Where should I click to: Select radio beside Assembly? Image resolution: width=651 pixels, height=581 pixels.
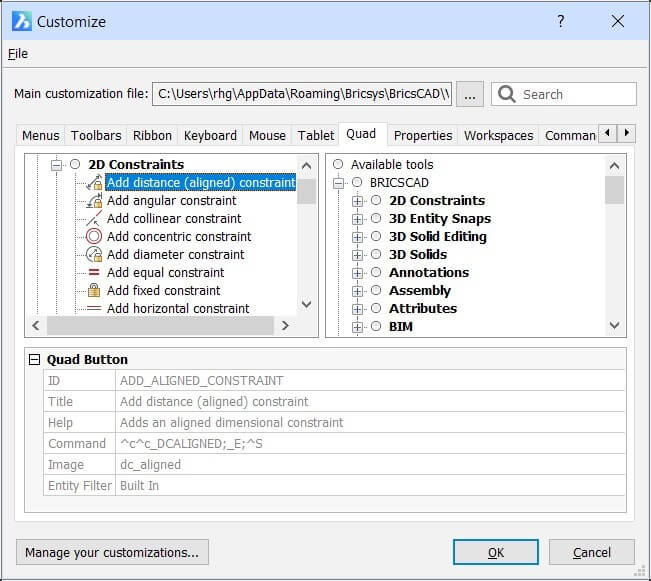pos(376,290)
